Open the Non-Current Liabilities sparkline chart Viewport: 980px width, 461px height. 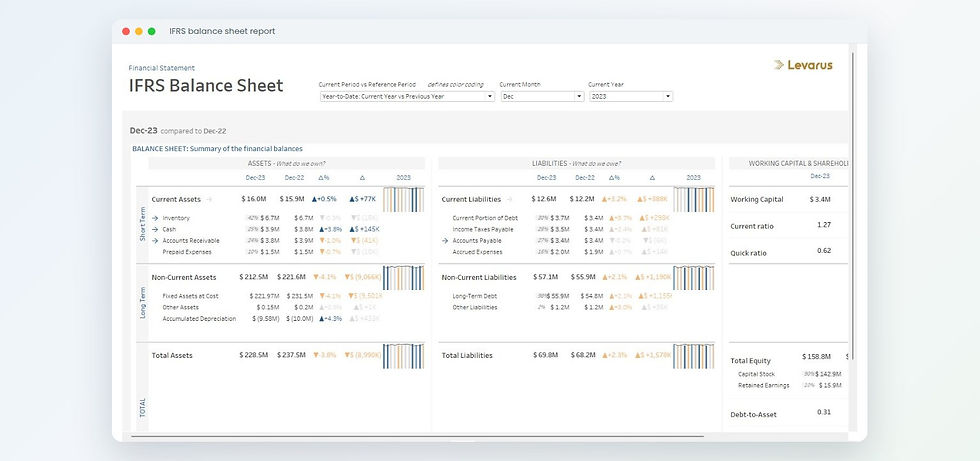(x=694, y=277)
